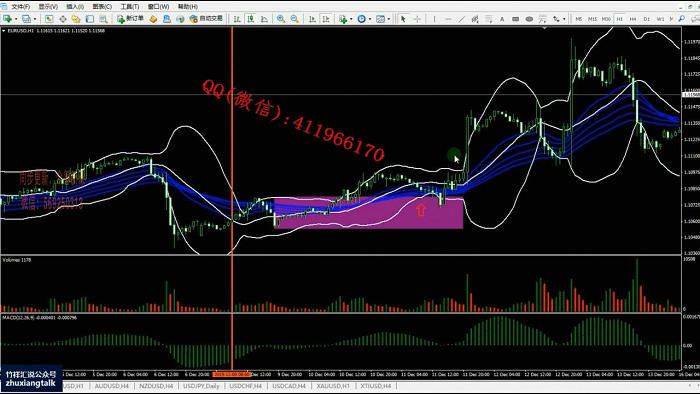Expand the periodicity clock dropdown arrow
700x394 pixels.
coord(369,19)
